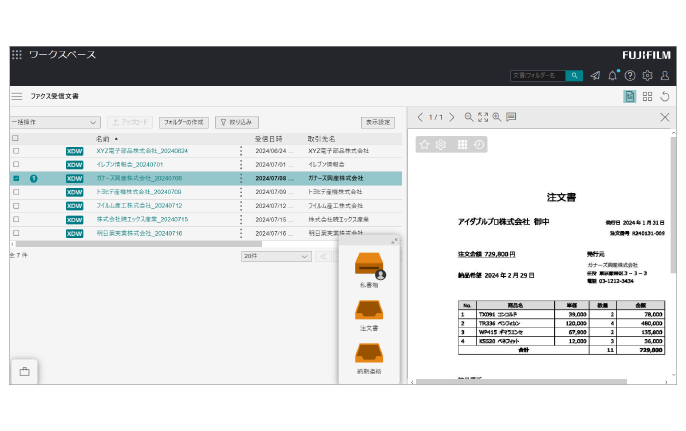686x431 pixels.
Task: Open the briefcase icon at bottom left
Action: click(x=24, y=372)
